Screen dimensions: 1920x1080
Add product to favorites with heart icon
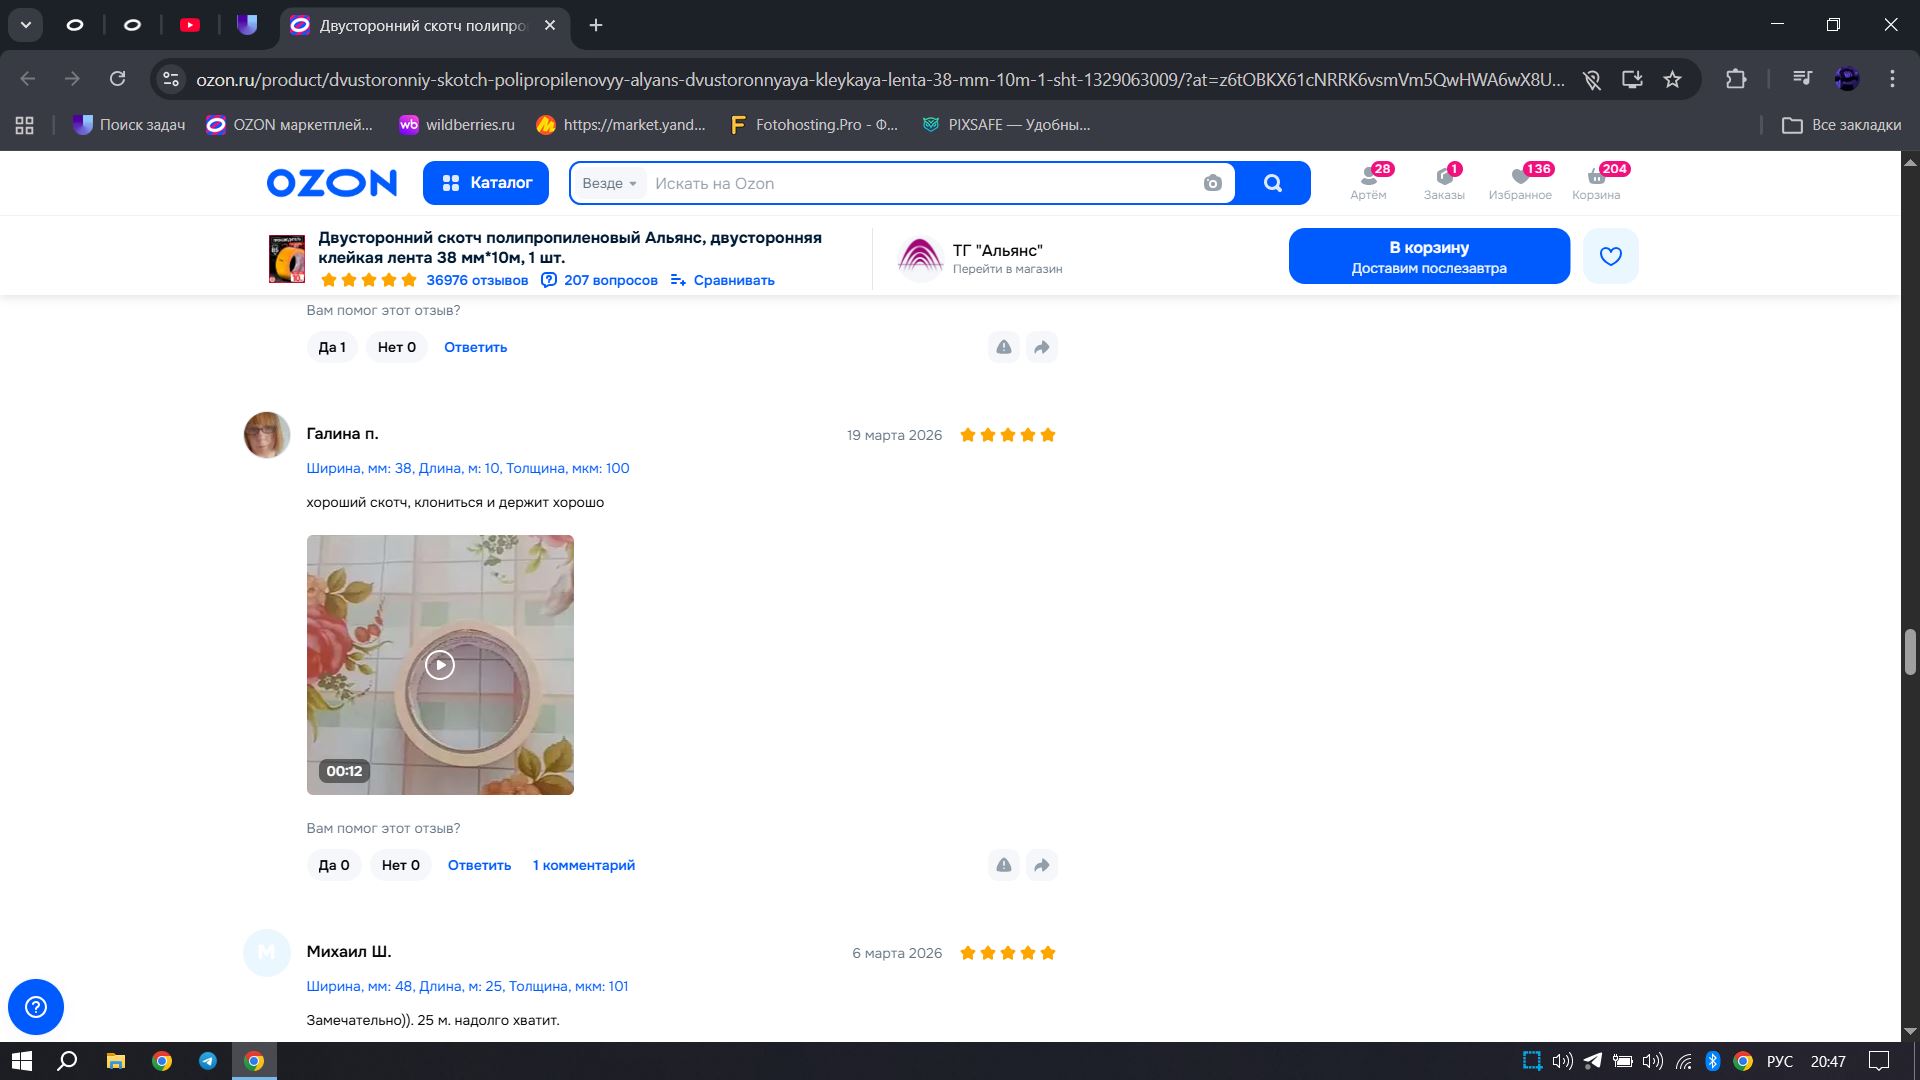1610,256
